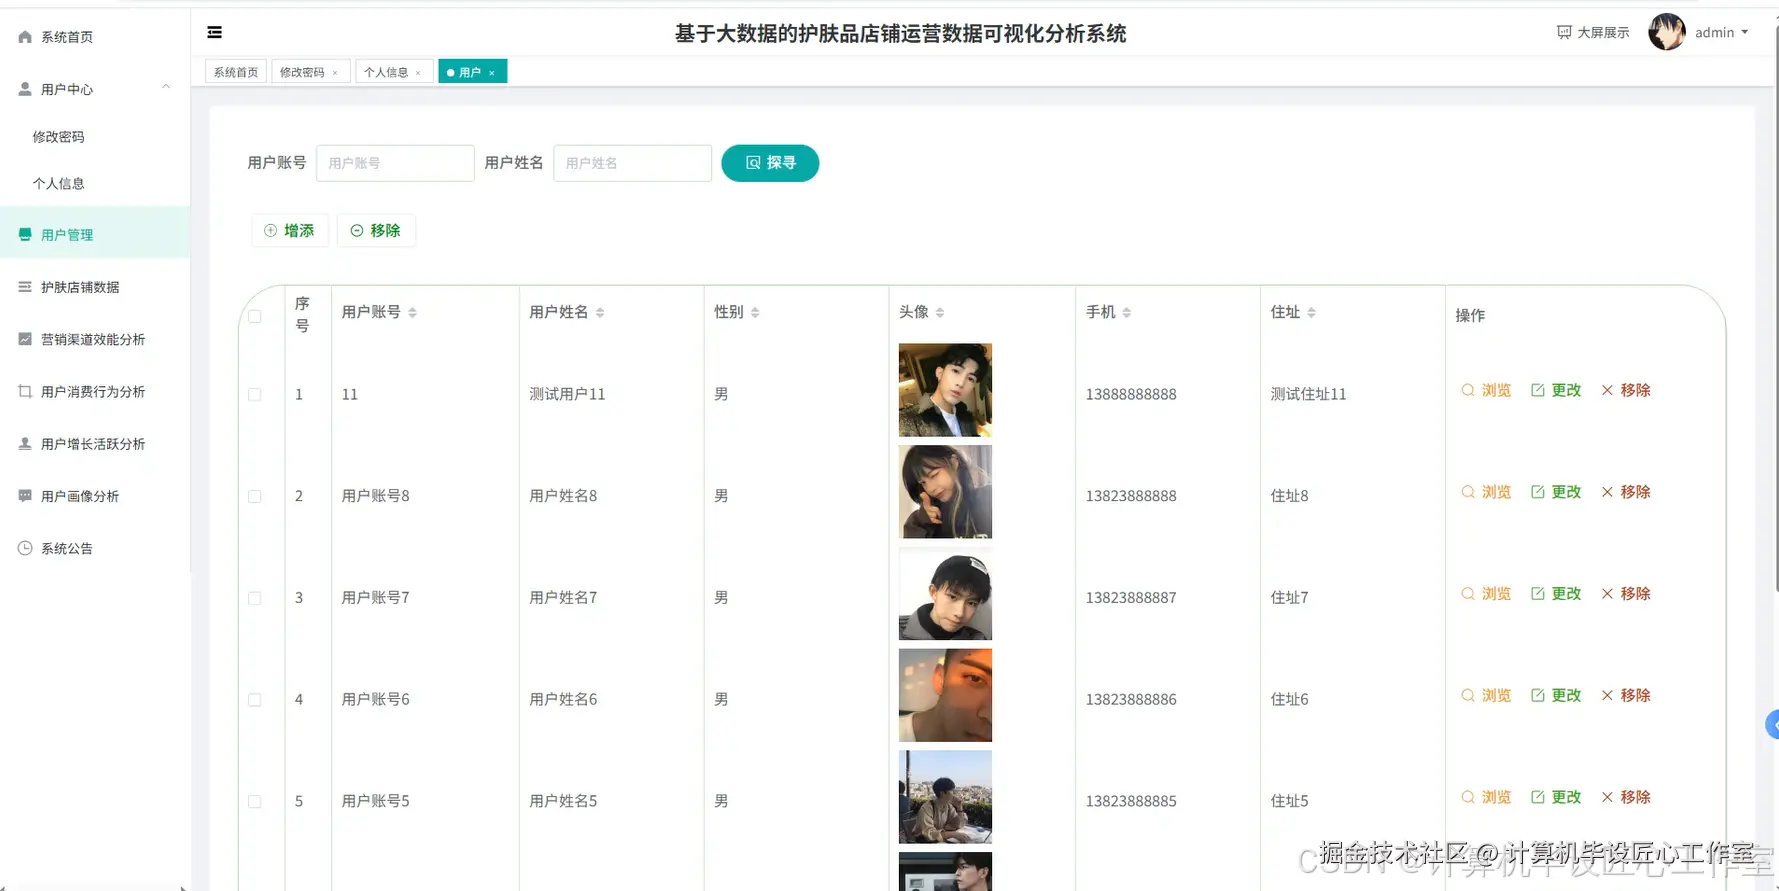Screen dimensions: 1779x891
Task: Toggle the select-all header checkbox
Action: pyautogui.click(x=255, y=316)
